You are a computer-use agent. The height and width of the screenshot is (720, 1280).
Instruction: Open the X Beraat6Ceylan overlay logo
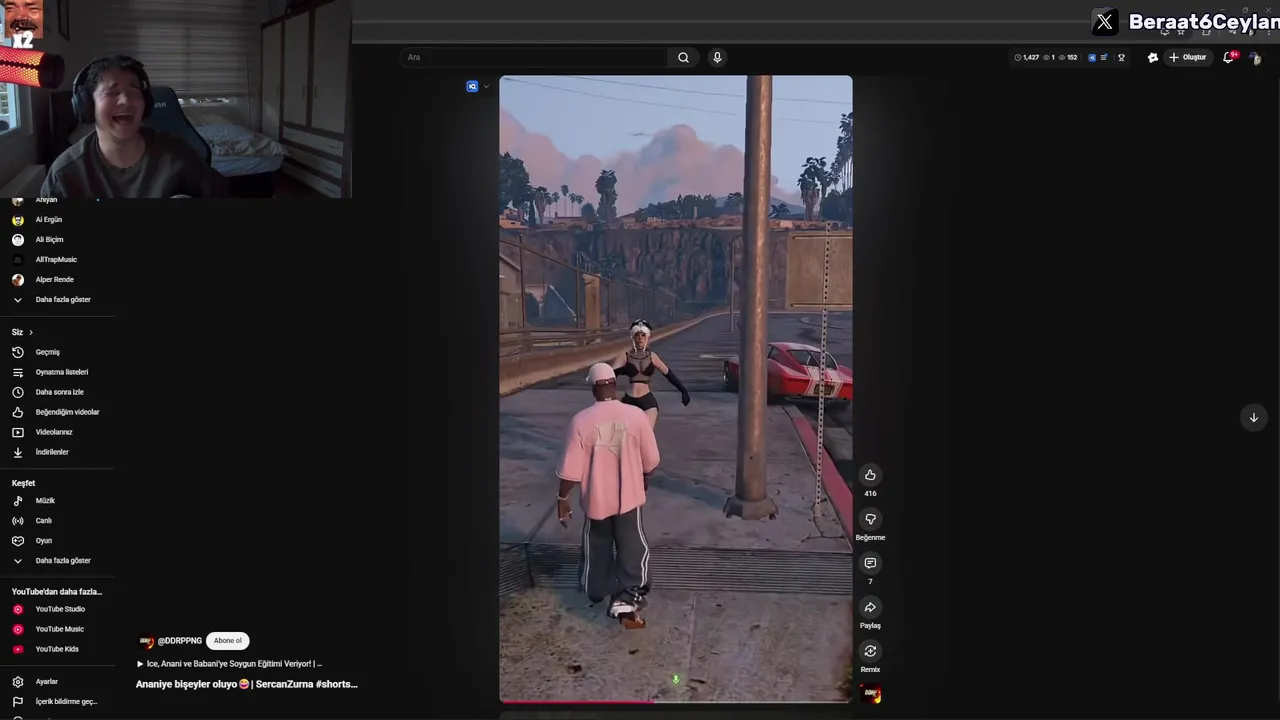(1104, 21)
